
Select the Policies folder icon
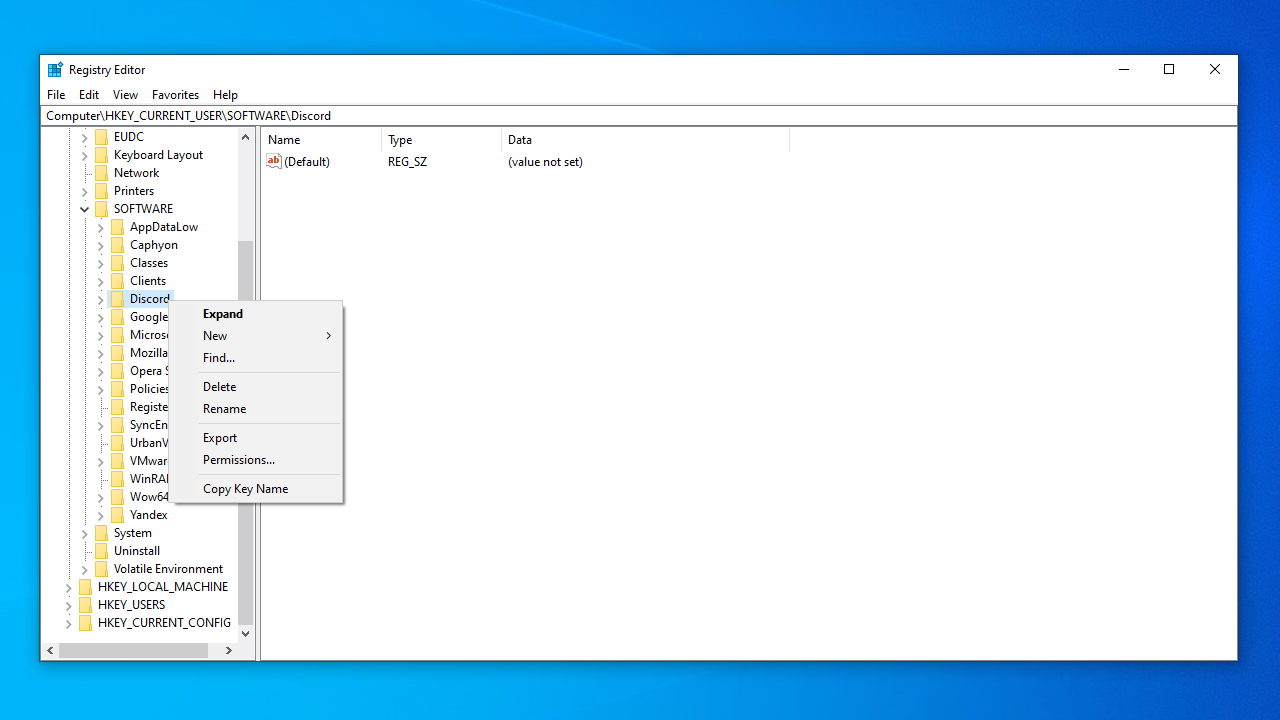[x=117, y=389]
